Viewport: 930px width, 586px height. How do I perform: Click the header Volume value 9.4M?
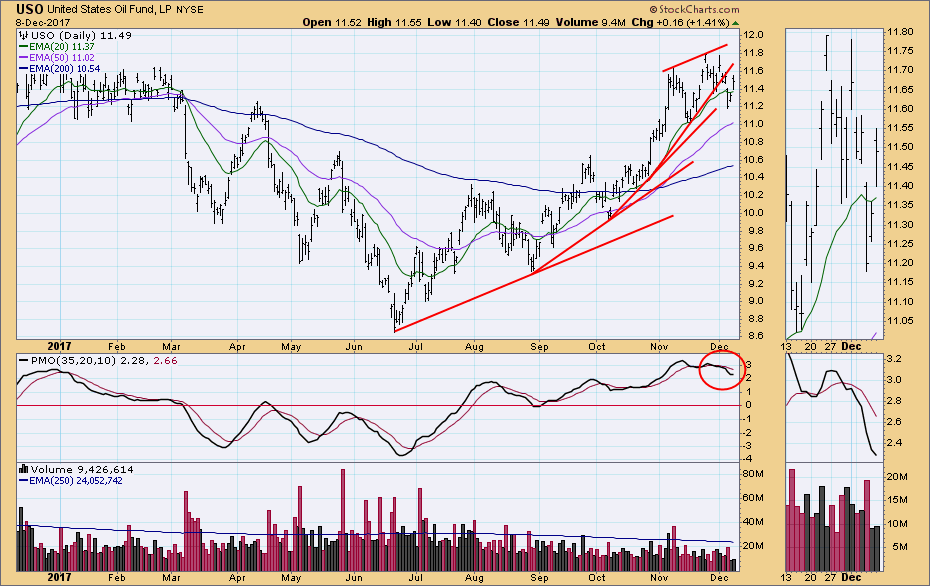[614, 23]
